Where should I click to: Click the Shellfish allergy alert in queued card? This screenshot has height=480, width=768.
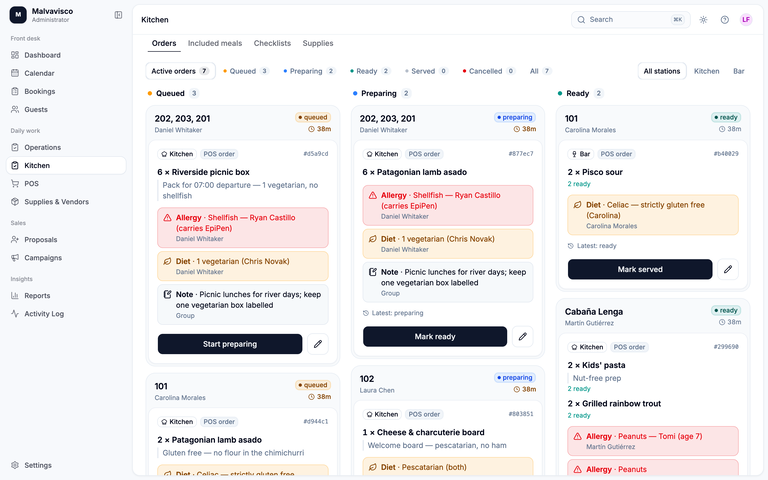click(x=243, y=228)
